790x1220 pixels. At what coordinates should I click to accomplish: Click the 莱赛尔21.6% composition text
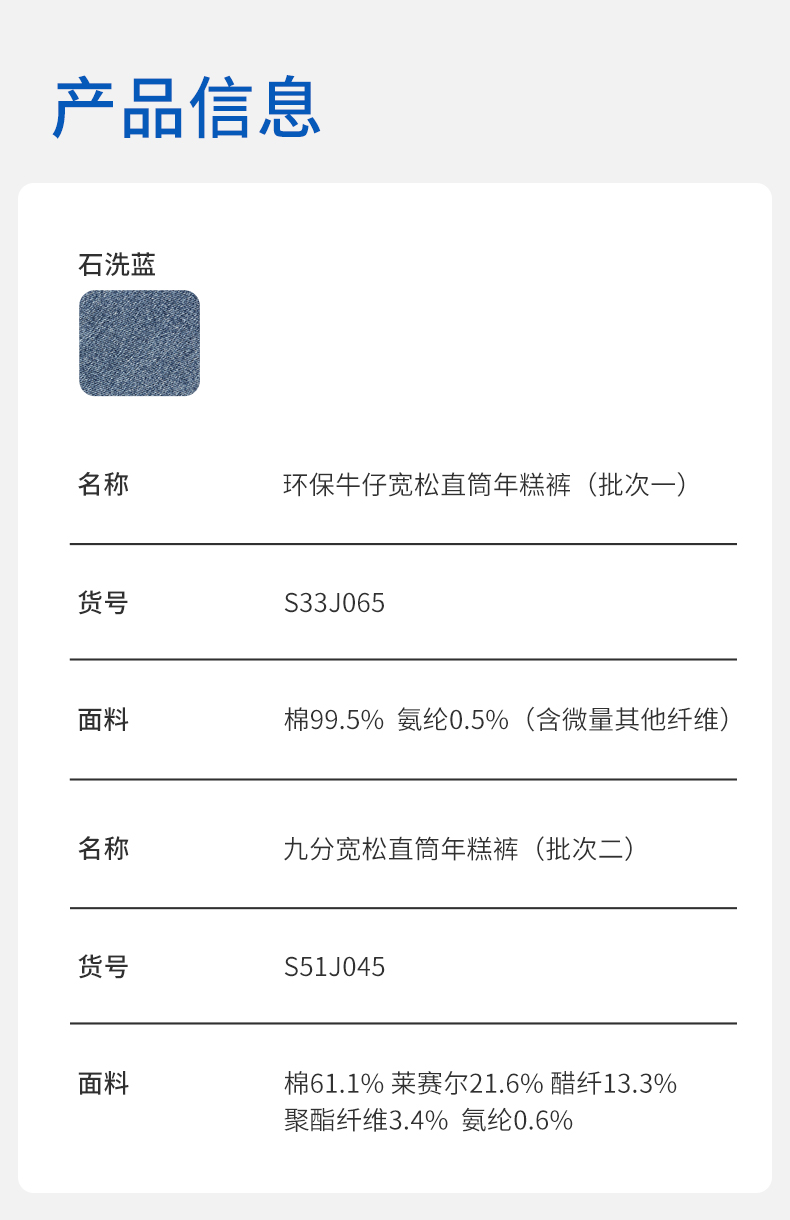(x=467, y=1083)
